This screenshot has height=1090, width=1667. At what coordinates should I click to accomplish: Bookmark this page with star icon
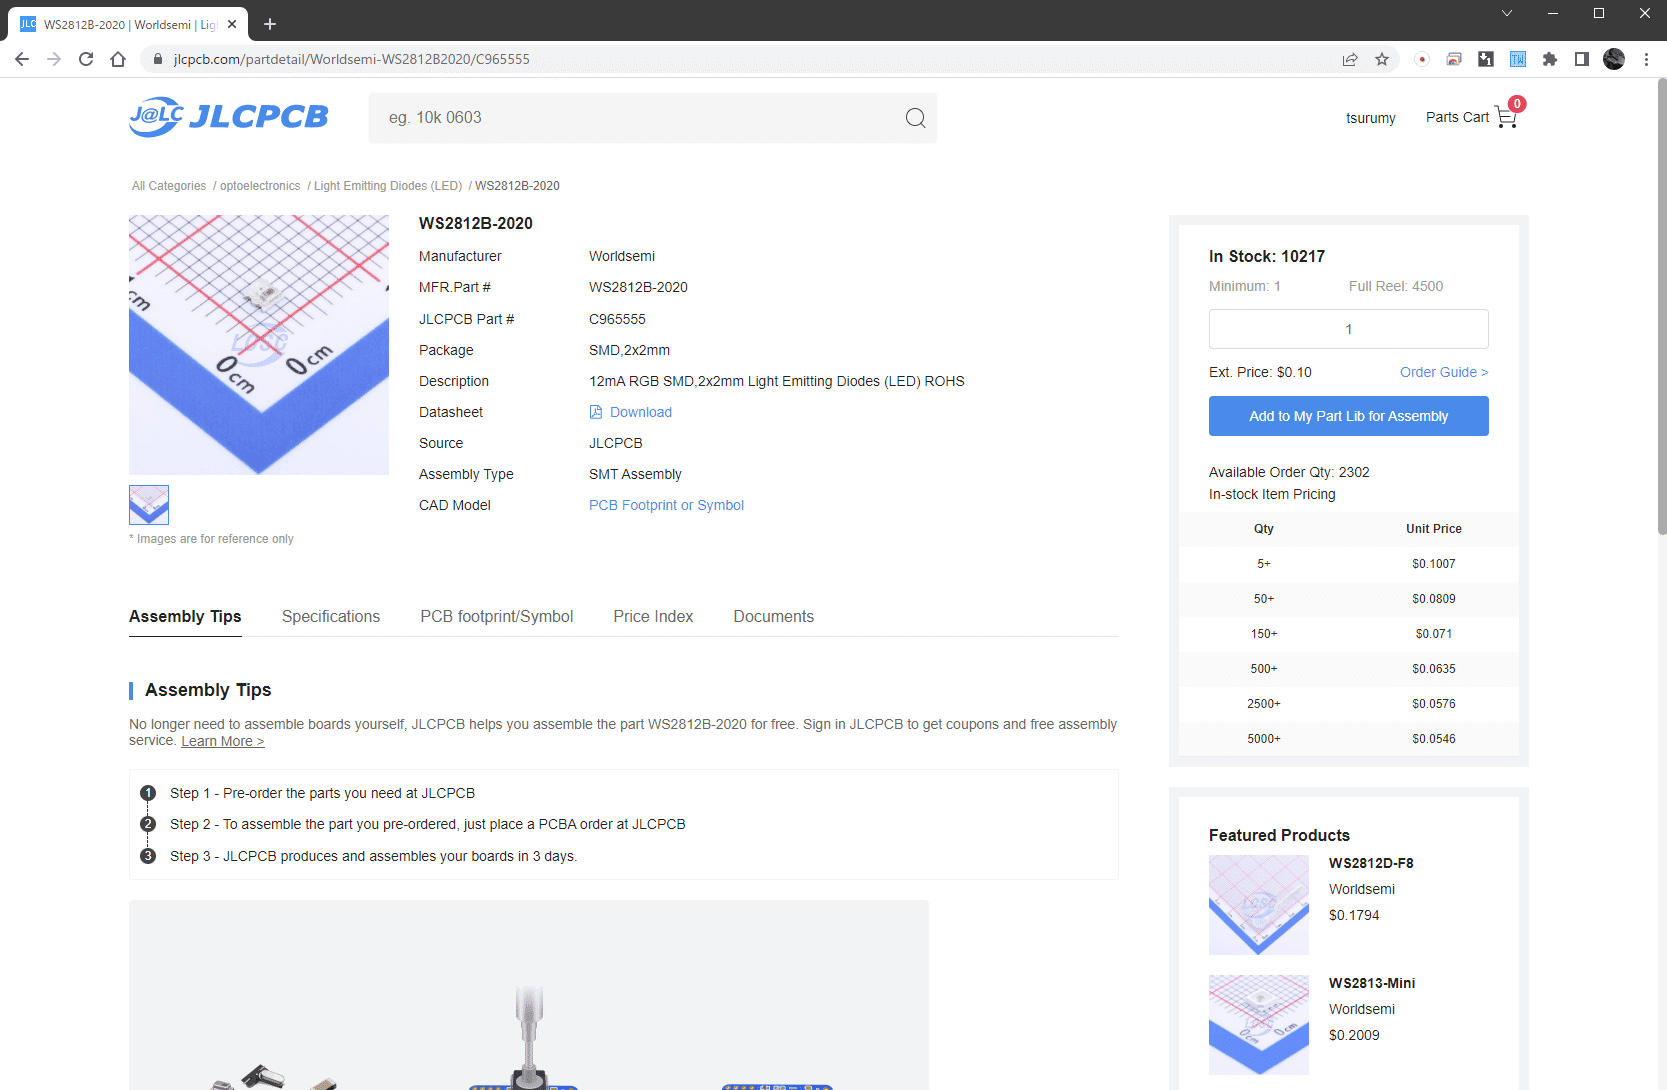(x=1382, y=59)
